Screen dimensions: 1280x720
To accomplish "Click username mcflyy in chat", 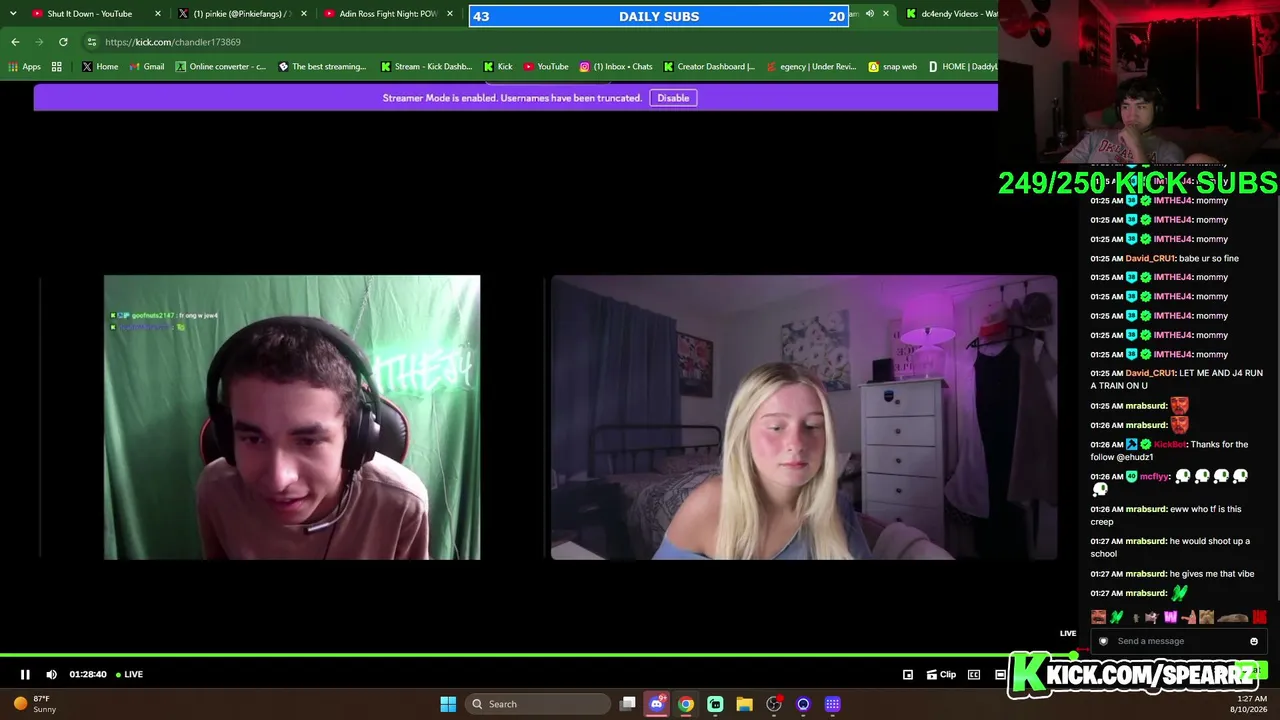I will pyautogui.click(x=1153, y=477).
